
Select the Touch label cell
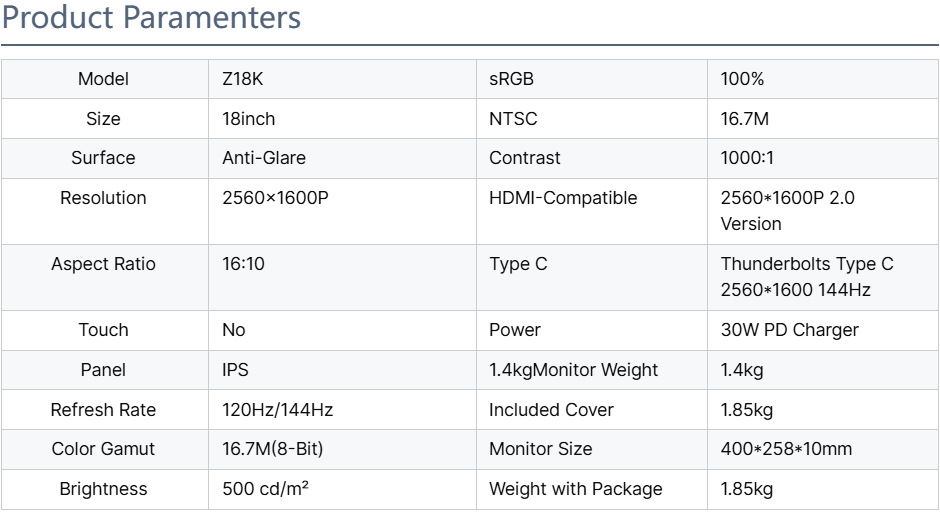[x=103, y=330]
